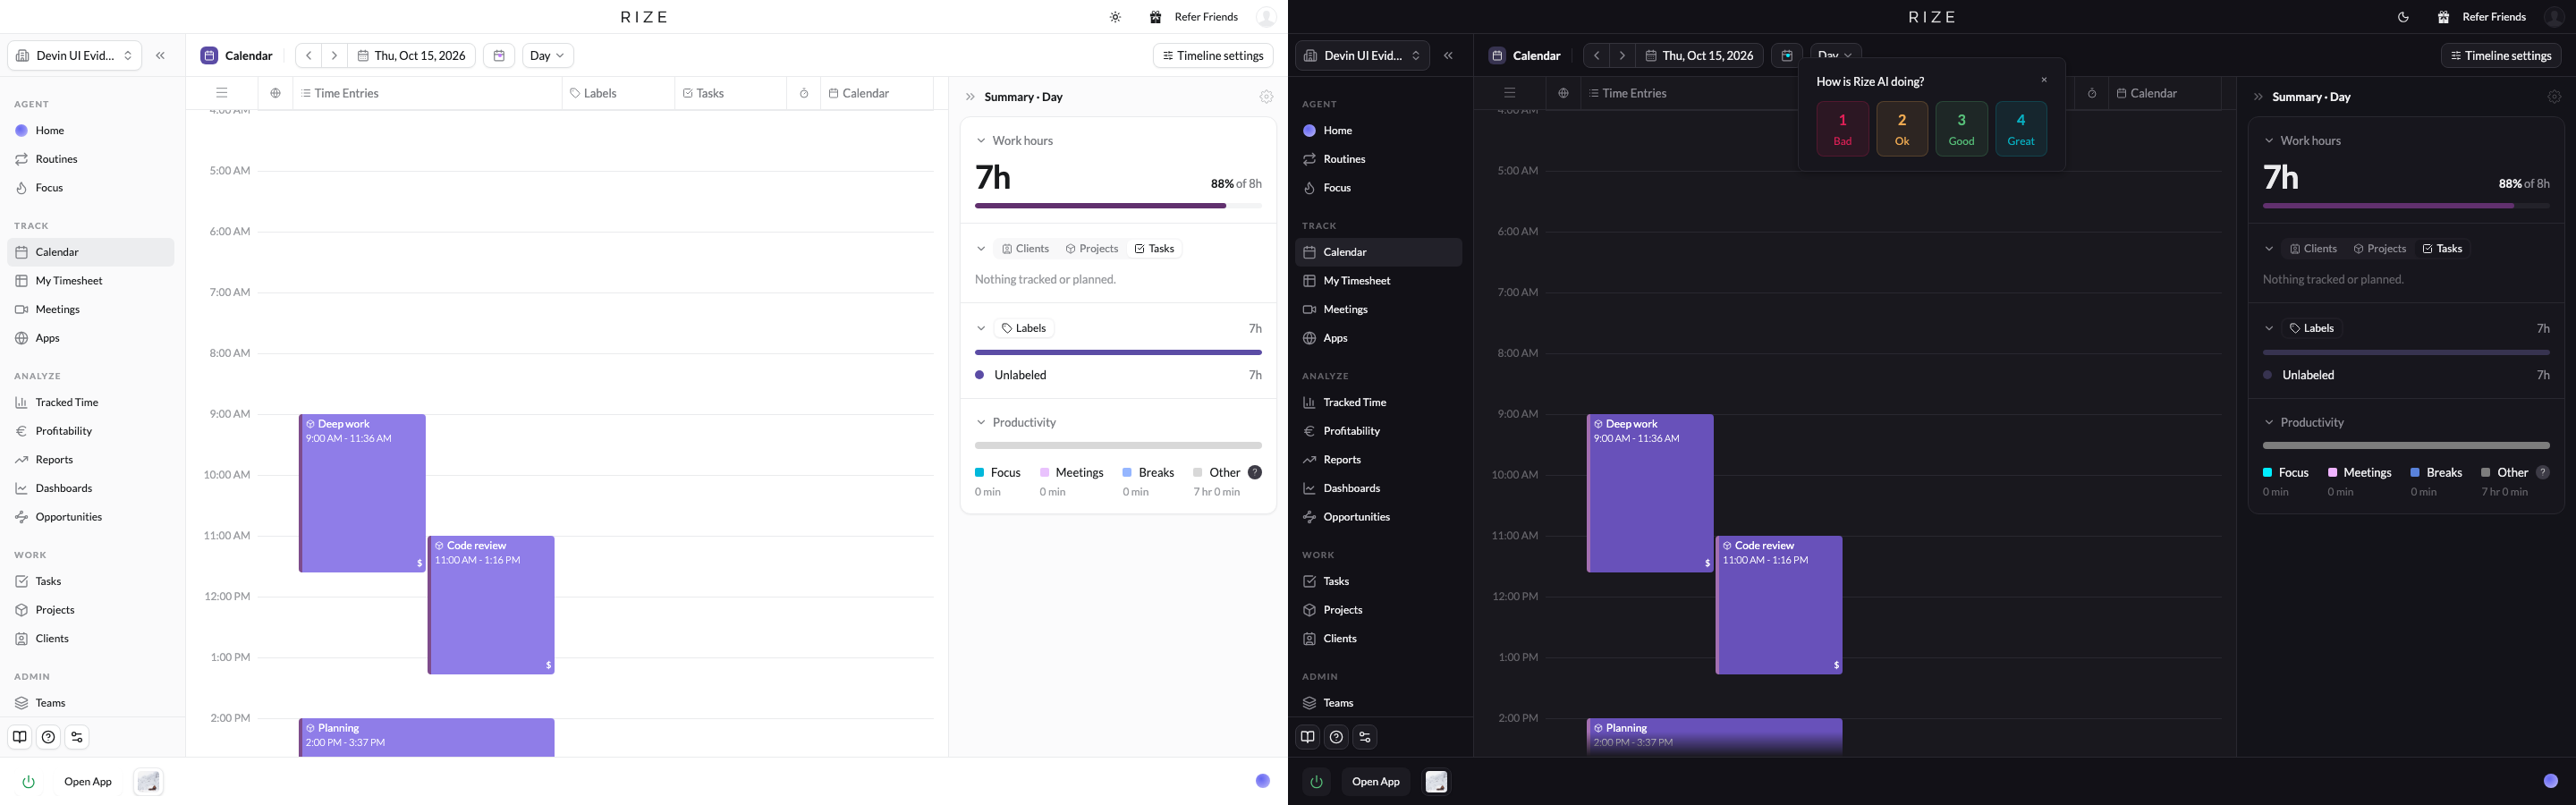Rate Rize AI as 1 Bad
This screenshot has height=805, width=2576.
pyautogui.click(x=1843, y=129)
